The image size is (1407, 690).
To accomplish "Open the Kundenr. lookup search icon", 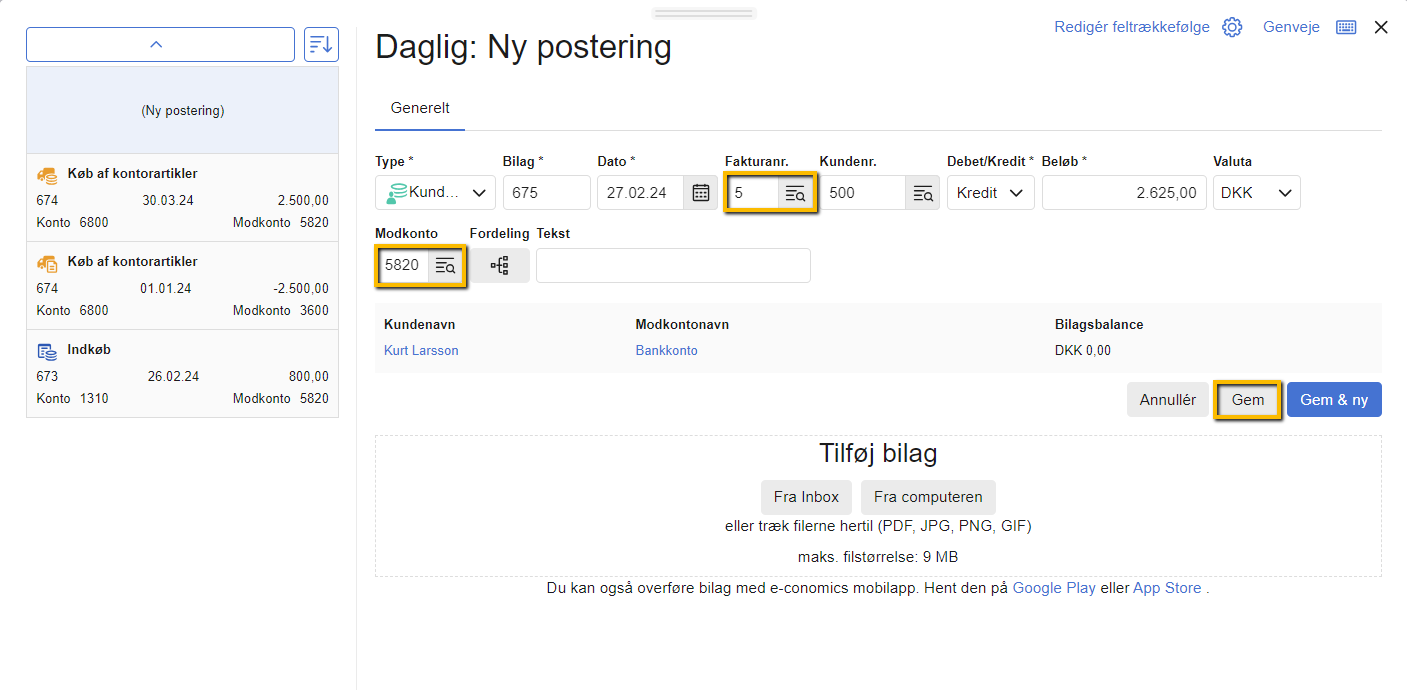I will 922,193.
